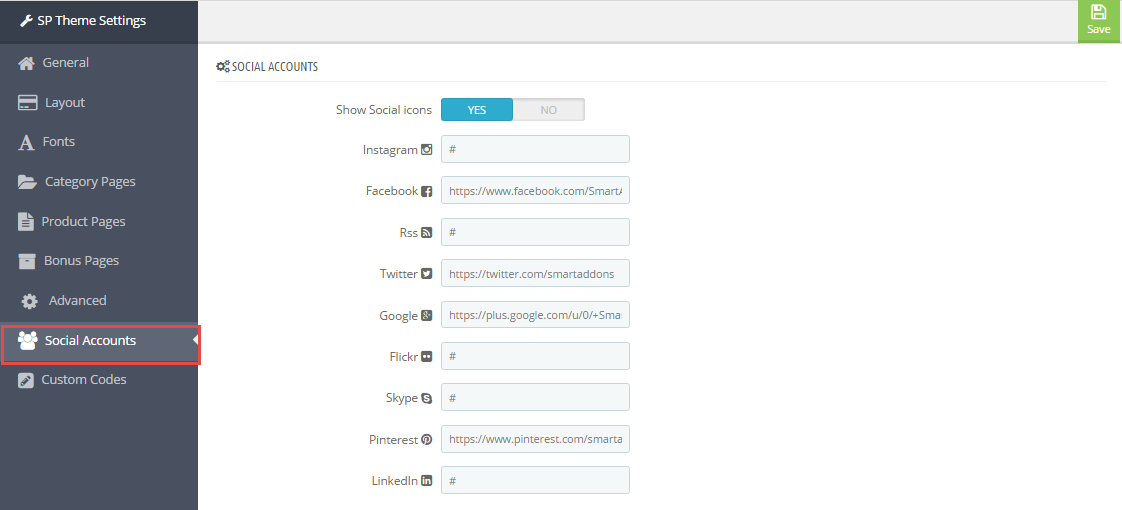
Task: Click the Rss label text
Action: coord(409,233)
